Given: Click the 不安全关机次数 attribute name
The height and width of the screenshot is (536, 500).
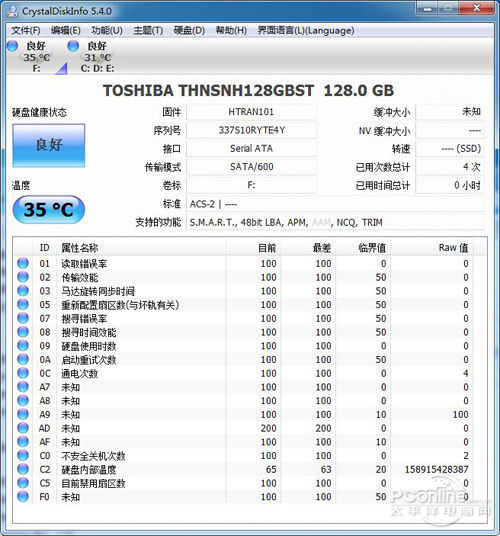Looking at the screenshot, I should coord(93,456).
